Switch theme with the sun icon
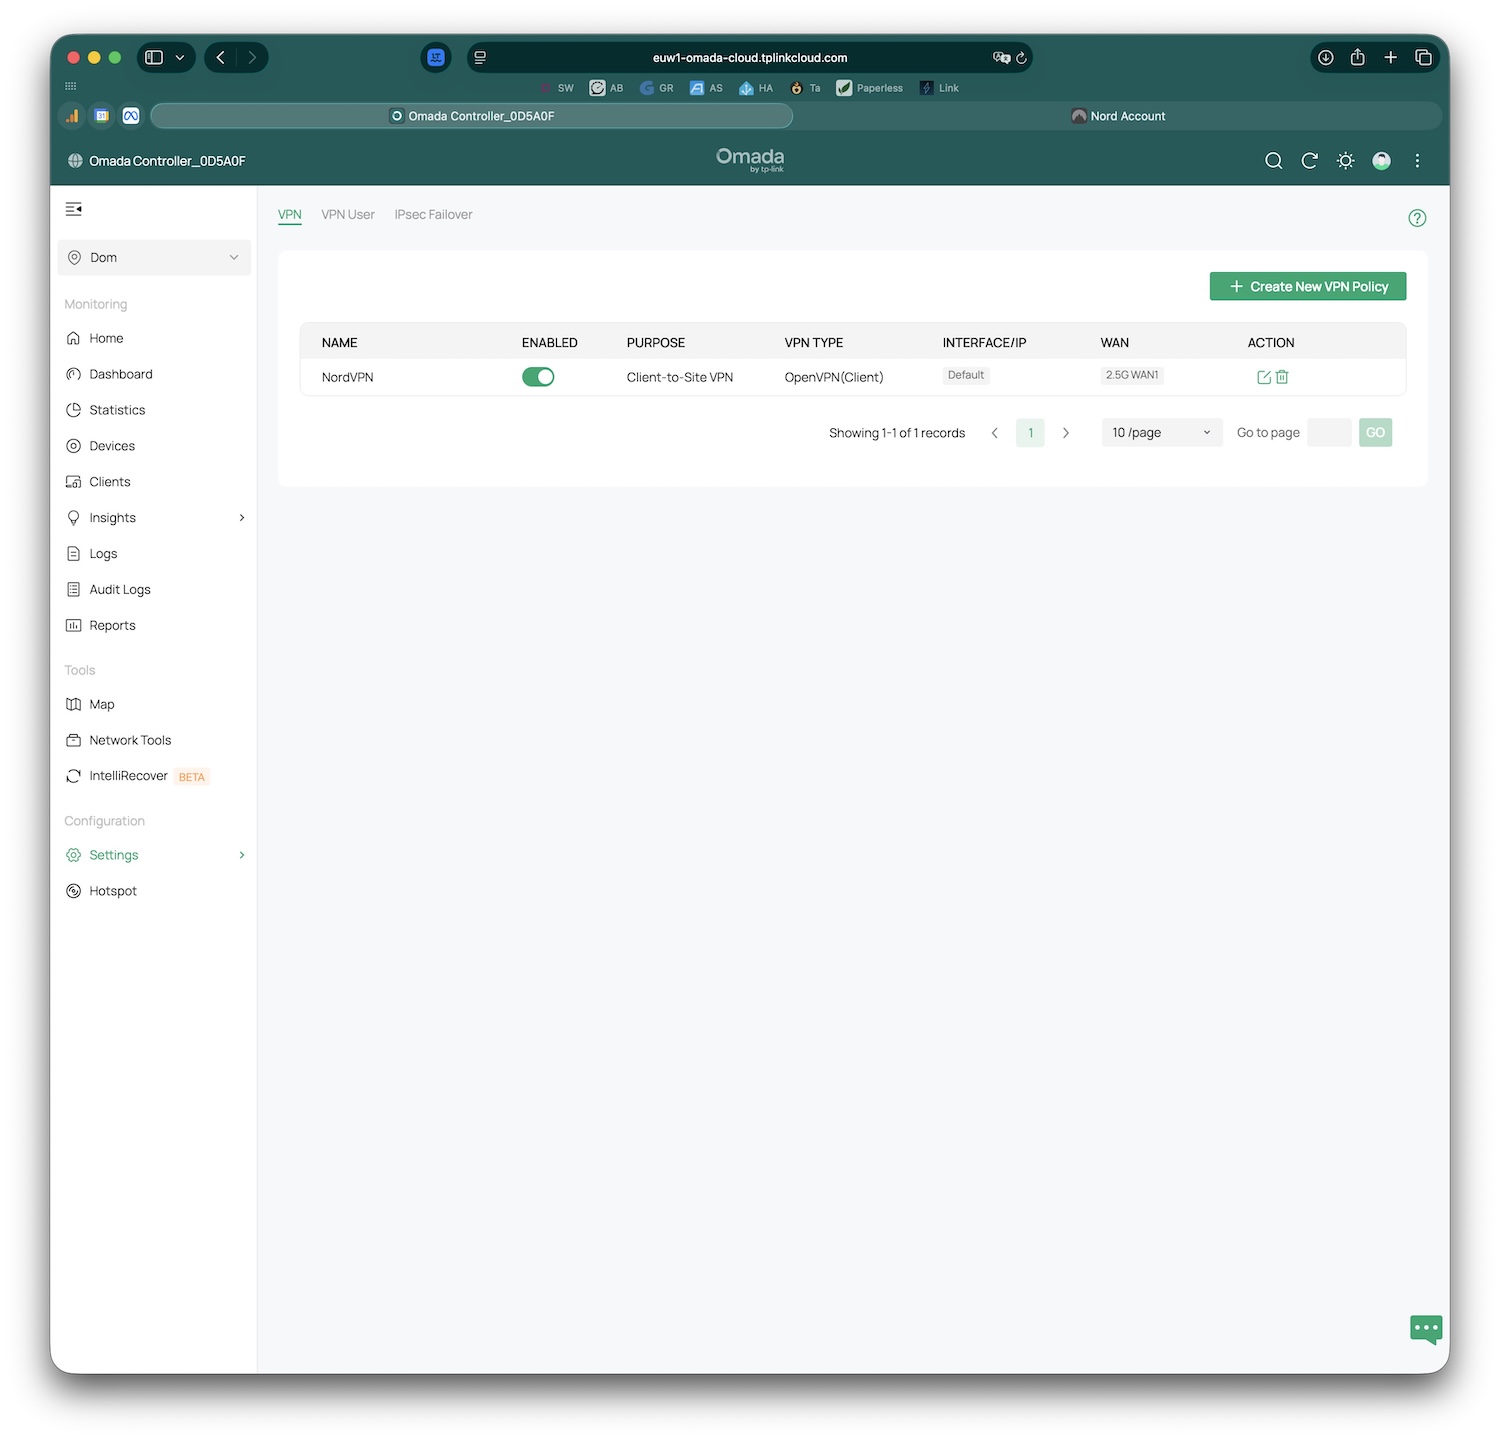This screenshot has height=1440, width=1500. (1345, 161)
